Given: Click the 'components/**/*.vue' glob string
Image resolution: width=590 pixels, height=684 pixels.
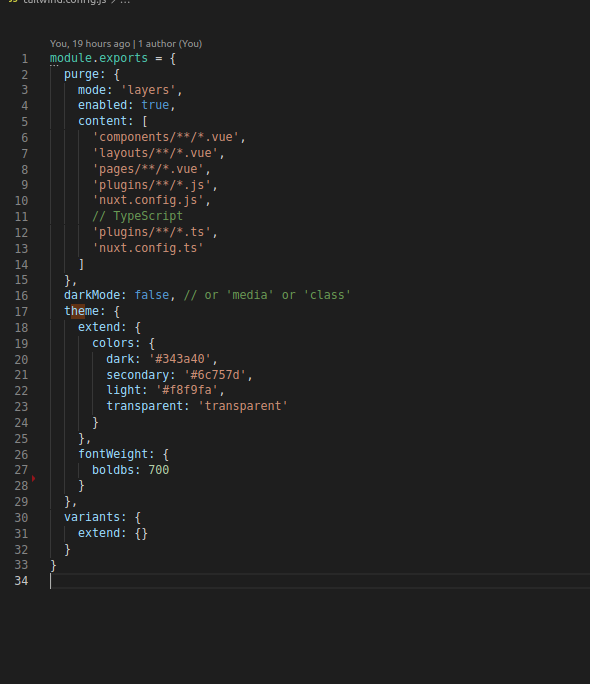Looking at the screenshot, I should click(x=166, y=137).
